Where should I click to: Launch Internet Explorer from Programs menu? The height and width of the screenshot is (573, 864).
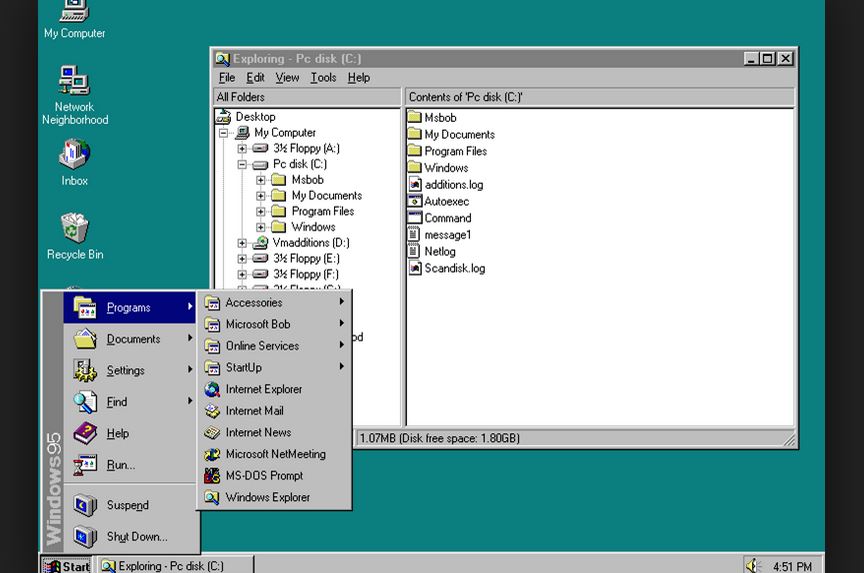[263, 389]
